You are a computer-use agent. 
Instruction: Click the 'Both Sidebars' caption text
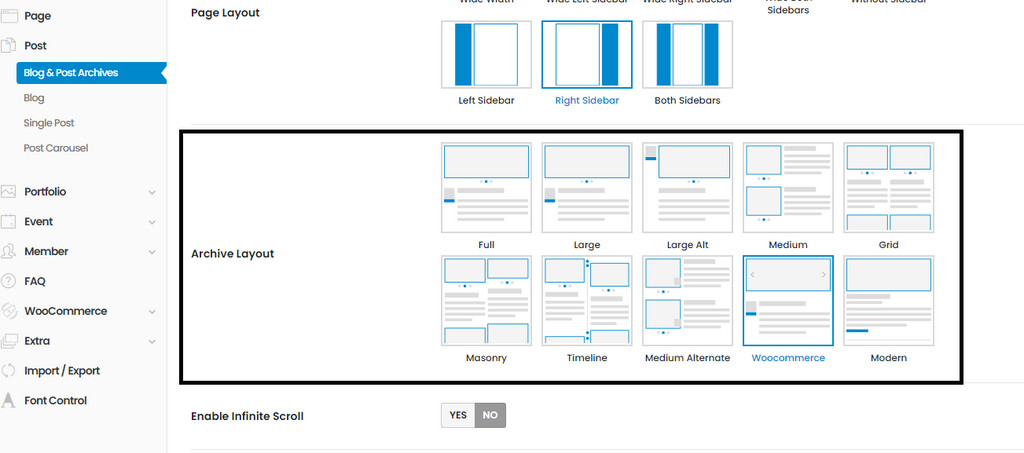[x=687, y=101]
